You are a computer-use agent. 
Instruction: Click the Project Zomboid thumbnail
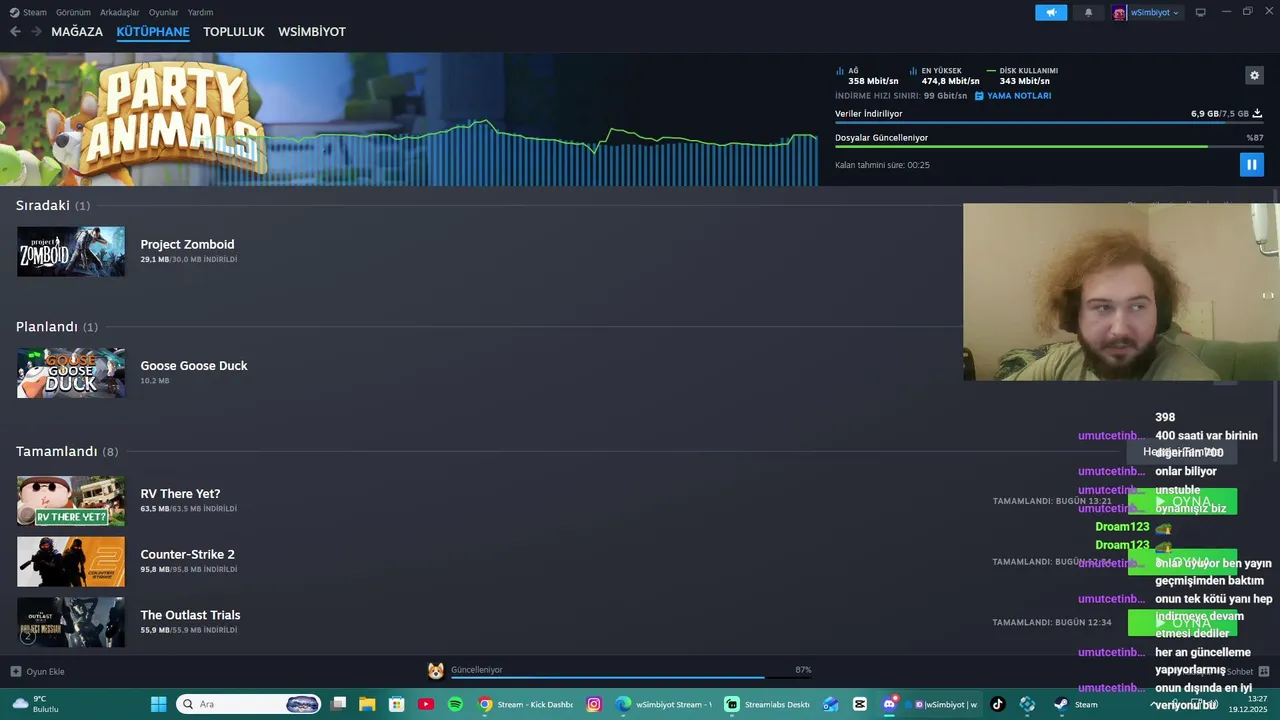pos(71,251)
